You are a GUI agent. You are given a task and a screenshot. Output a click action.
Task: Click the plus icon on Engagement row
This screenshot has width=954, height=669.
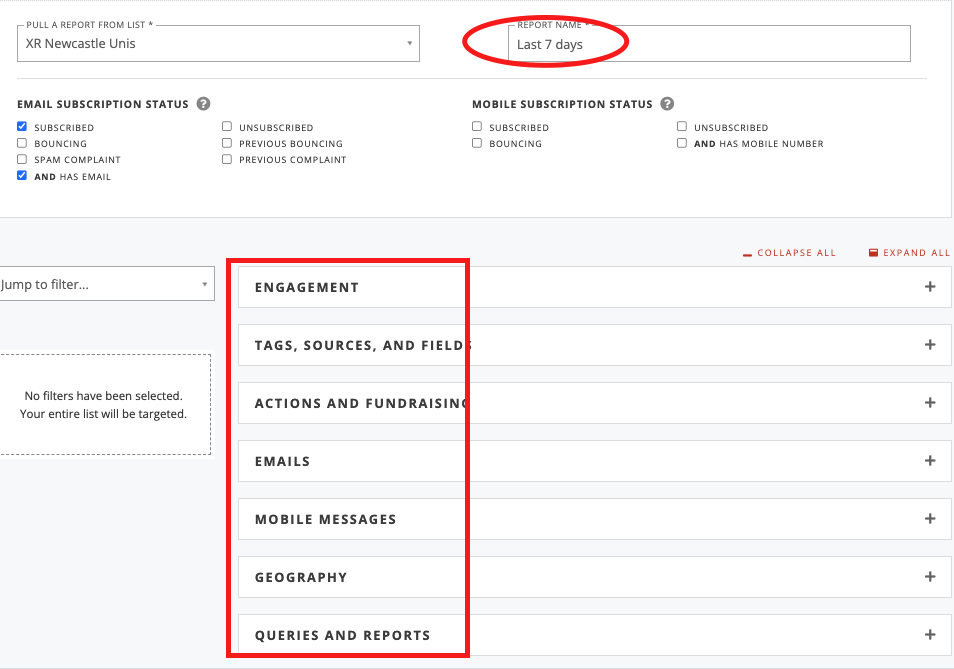point(930,286)
